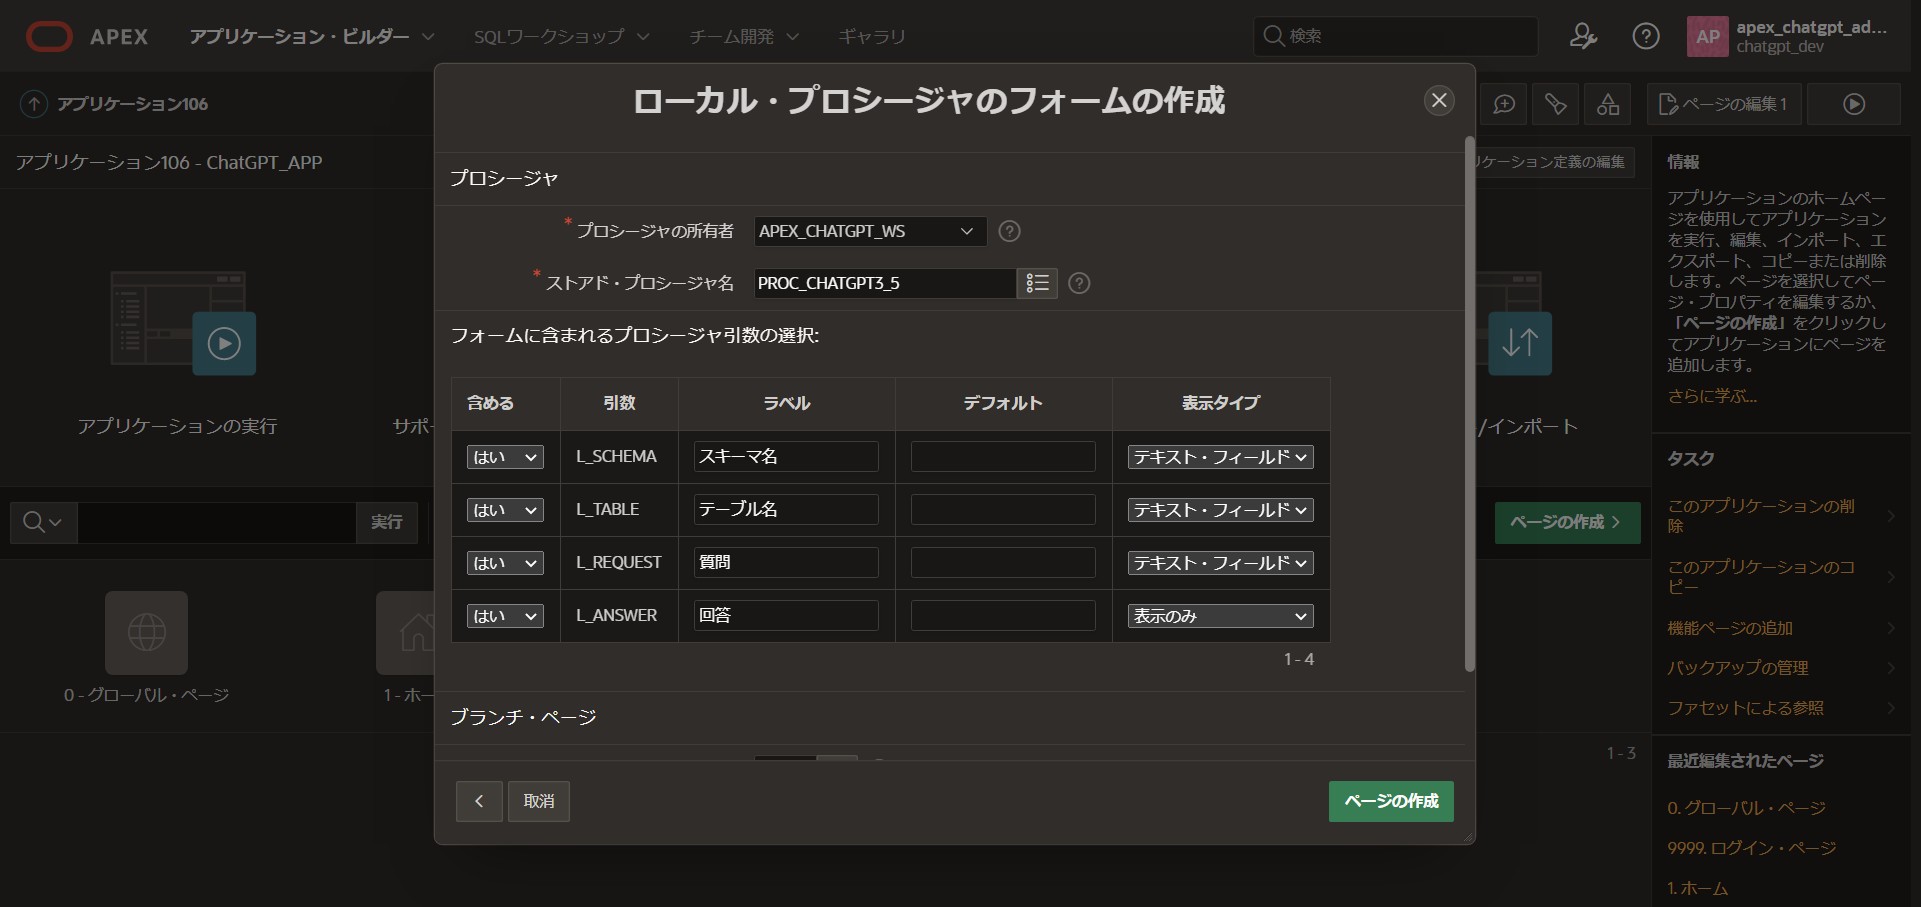
Task: Show help for ストアド・プロシージャ名
Action: 1079,283
